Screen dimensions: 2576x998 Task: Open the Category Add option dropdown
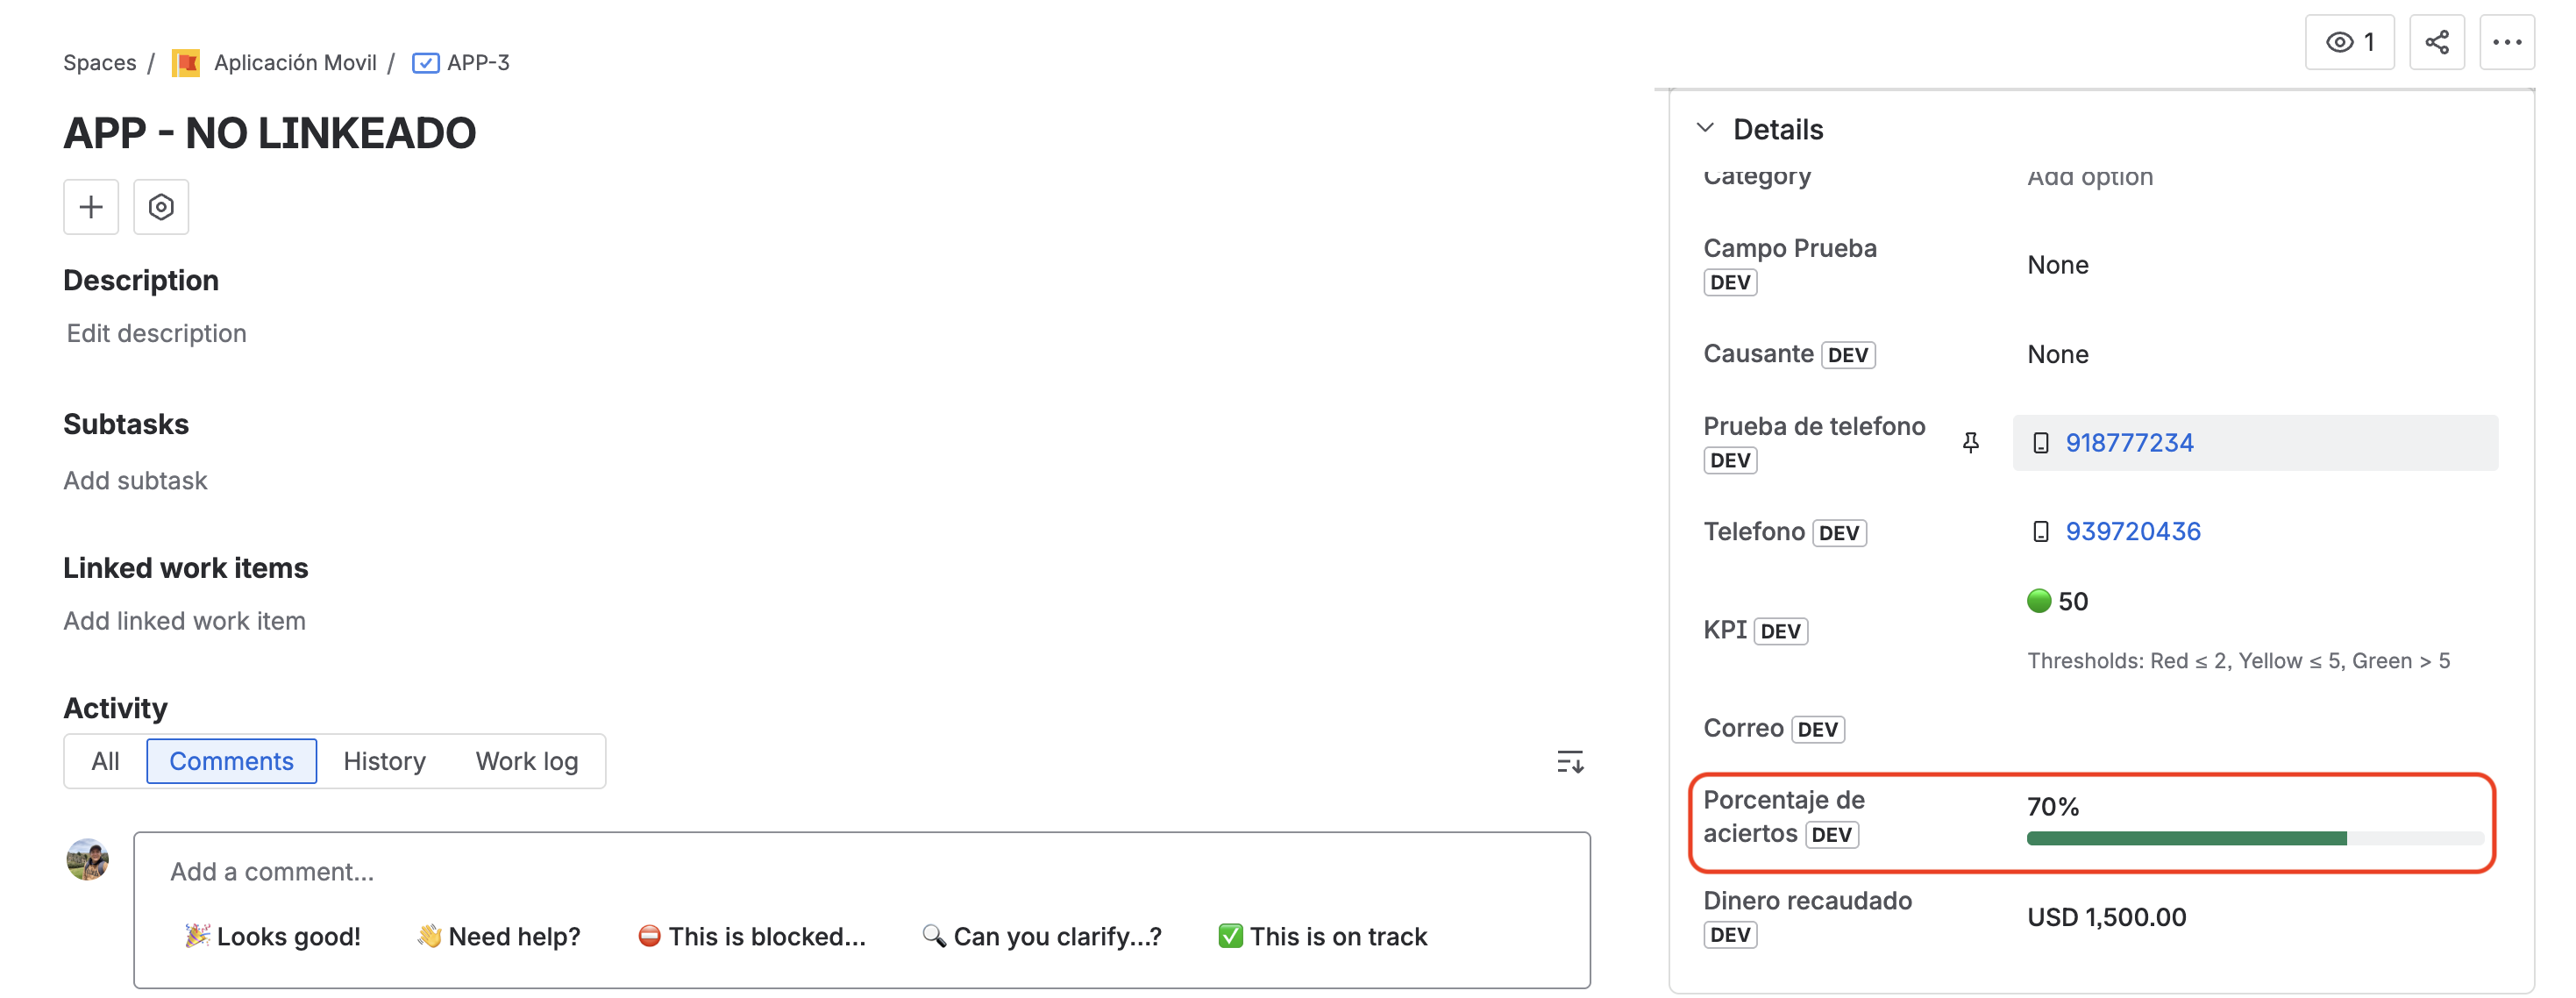[x=2090, y=177]
